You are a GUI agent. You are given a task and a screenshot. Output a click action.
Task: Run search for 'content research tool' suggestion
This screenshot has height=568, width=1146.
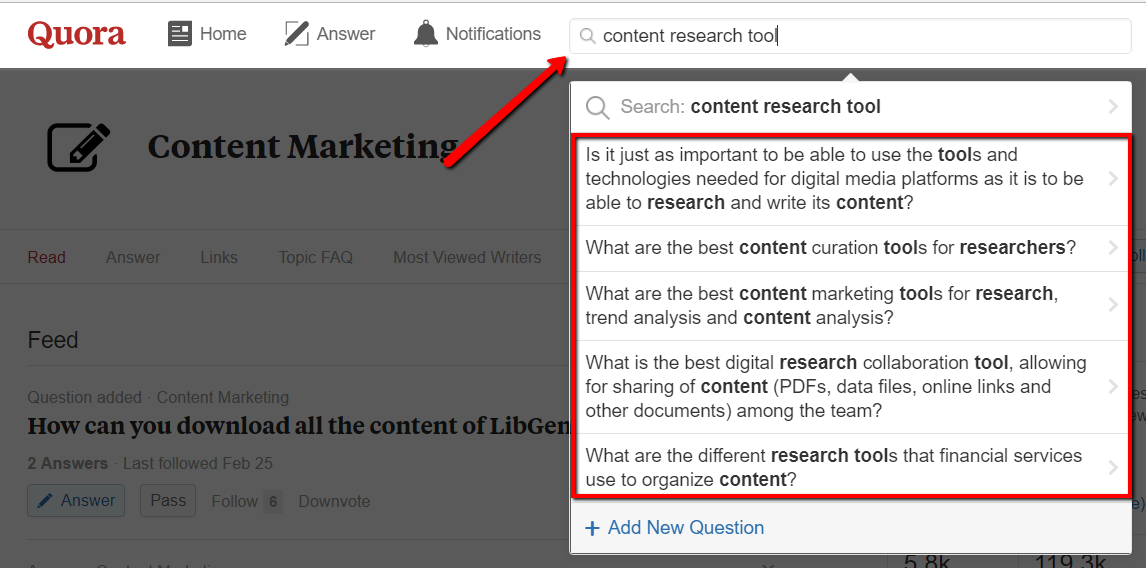[x=851, y=107]
